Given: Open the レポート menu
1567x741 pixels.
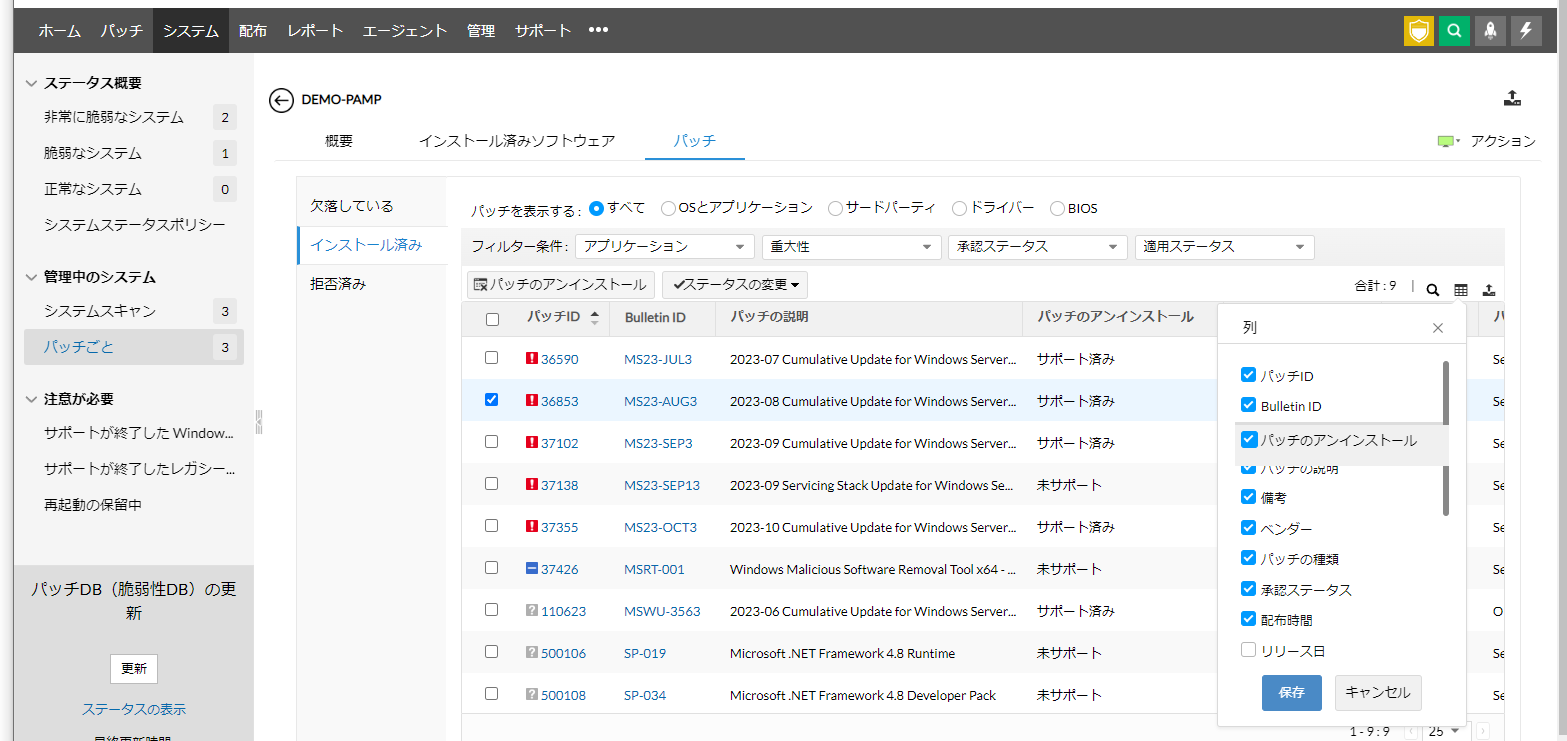Looking at the screenshot, I should pos(315,31).
